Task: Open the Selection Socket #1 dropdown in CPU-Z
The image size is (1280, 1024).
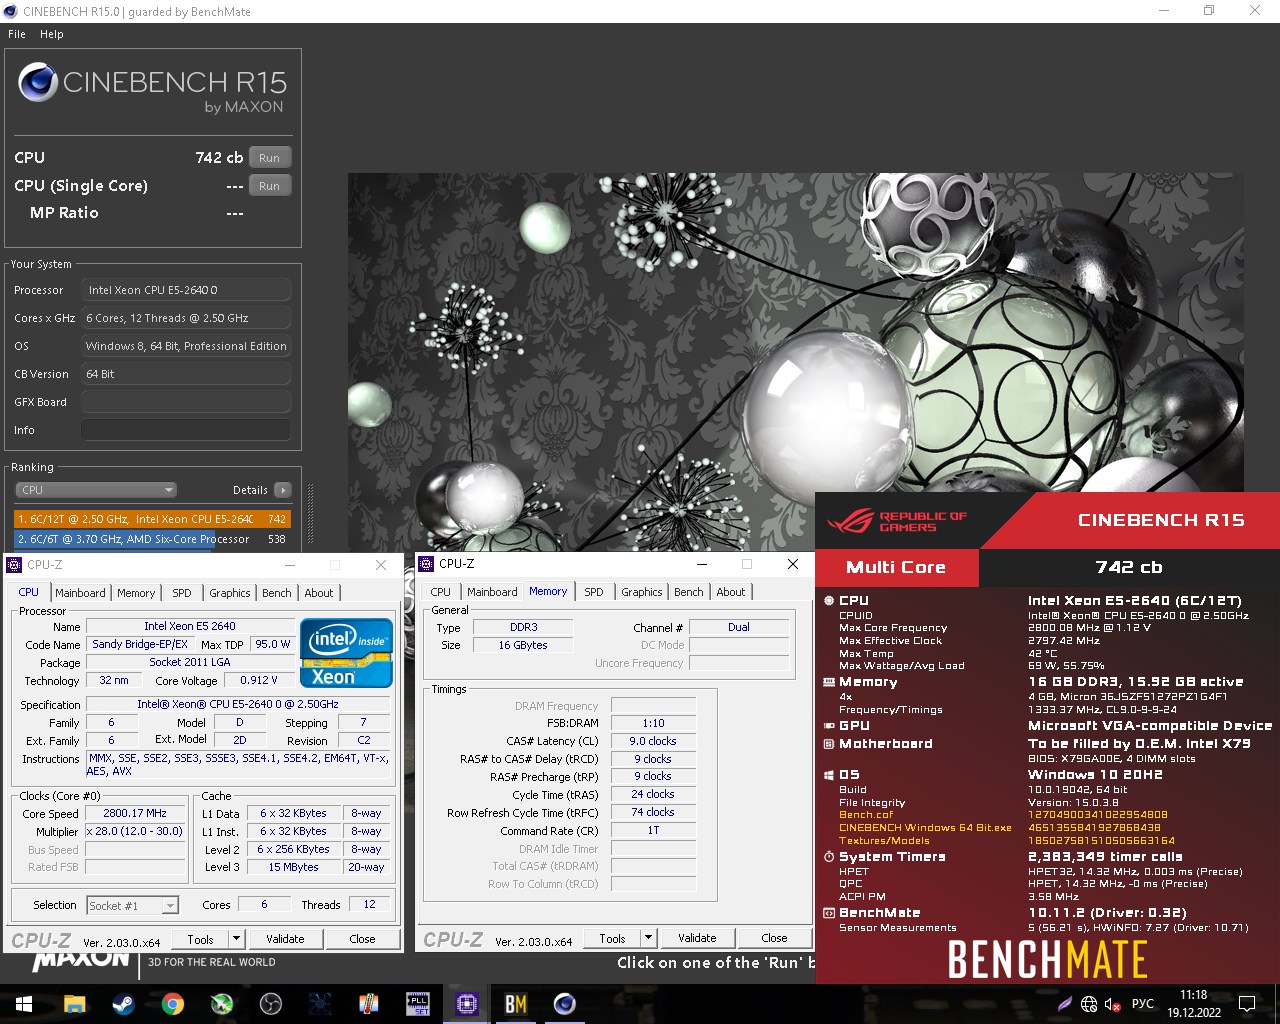Action: [132, 905]
